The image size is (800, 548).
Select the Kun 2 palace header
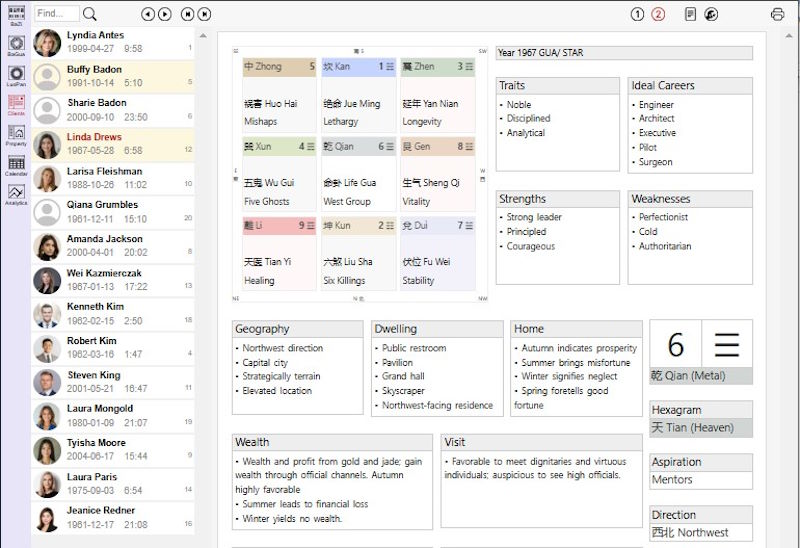point(358,226)
